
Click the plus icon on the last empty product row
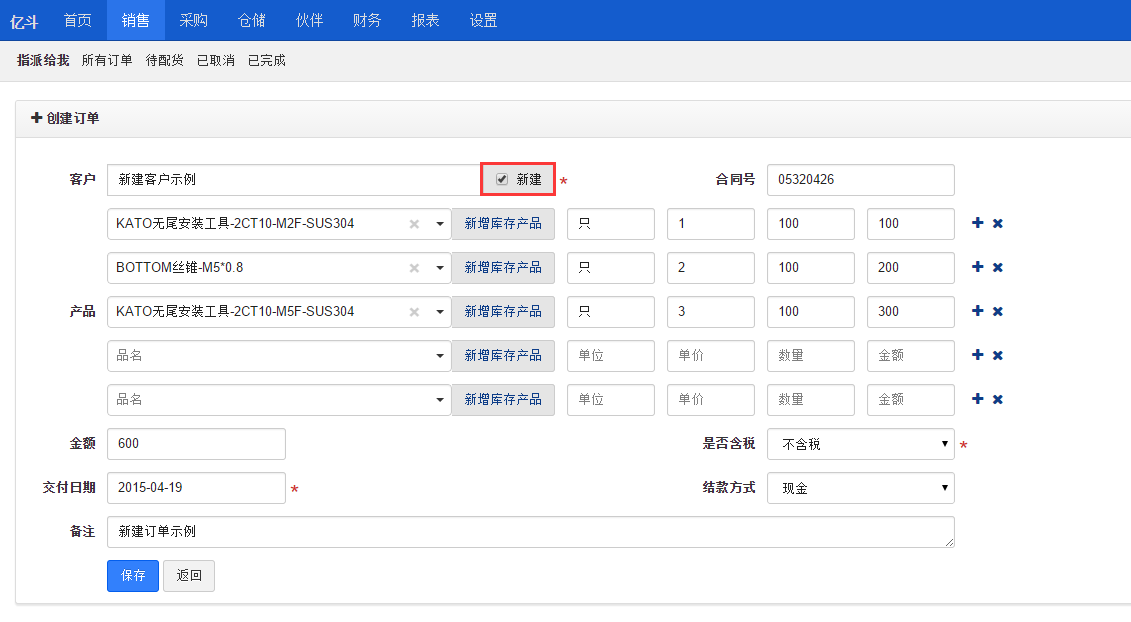point(977,399)
